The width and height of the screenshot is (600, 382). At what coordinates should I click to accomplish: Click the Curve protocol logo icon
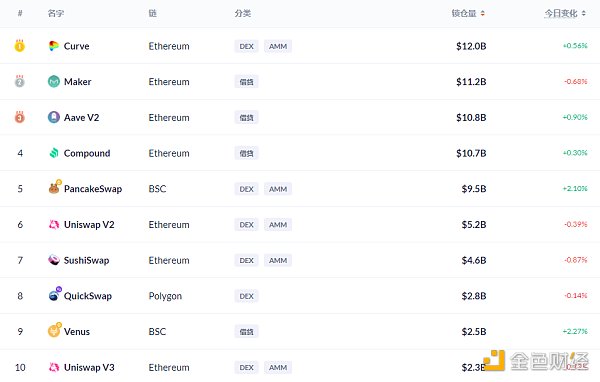[54, 46]
